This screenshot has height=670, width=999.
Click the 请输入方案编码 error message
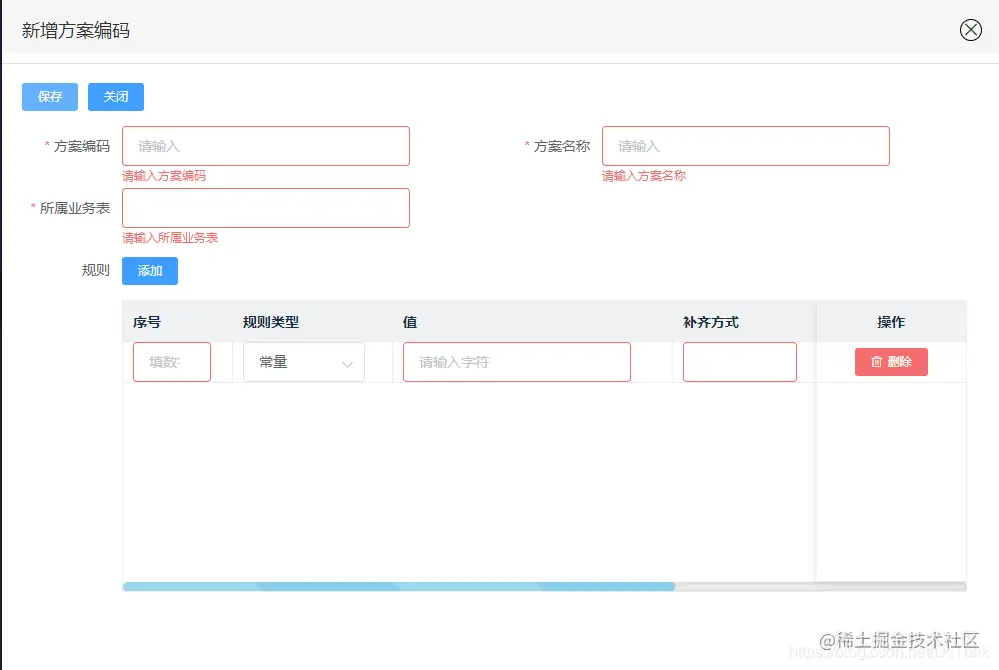pyautogui.click(x=164, y=176)
